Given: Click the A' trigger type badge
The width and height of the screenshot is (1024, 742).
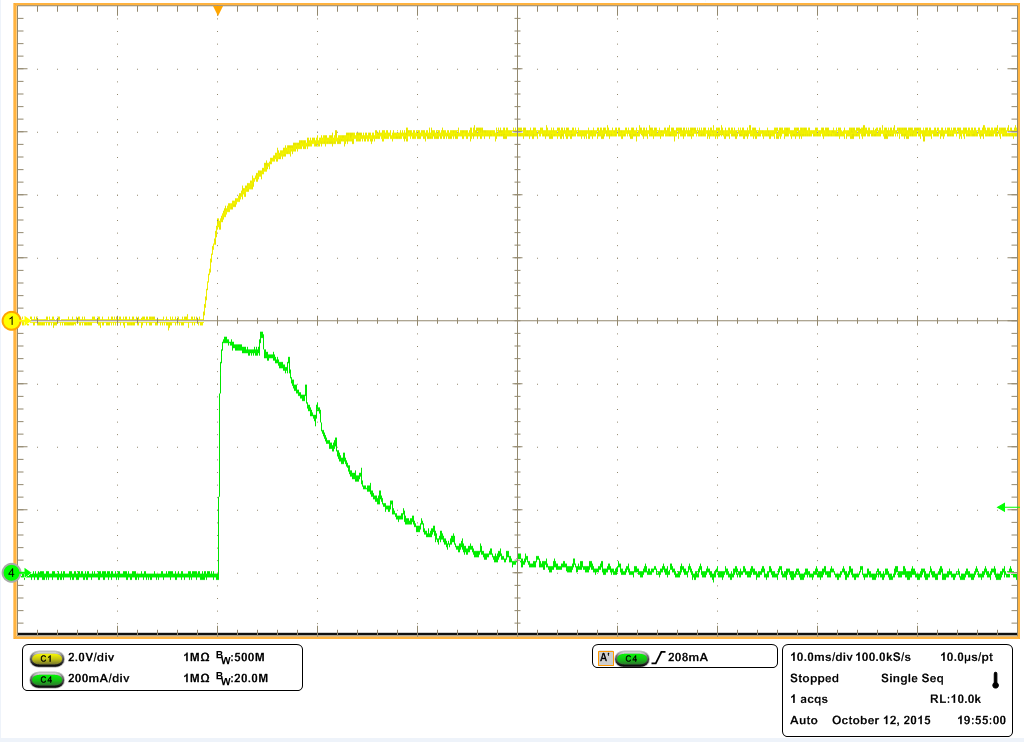Looking at the screenshot, I should tap(605, 658).
